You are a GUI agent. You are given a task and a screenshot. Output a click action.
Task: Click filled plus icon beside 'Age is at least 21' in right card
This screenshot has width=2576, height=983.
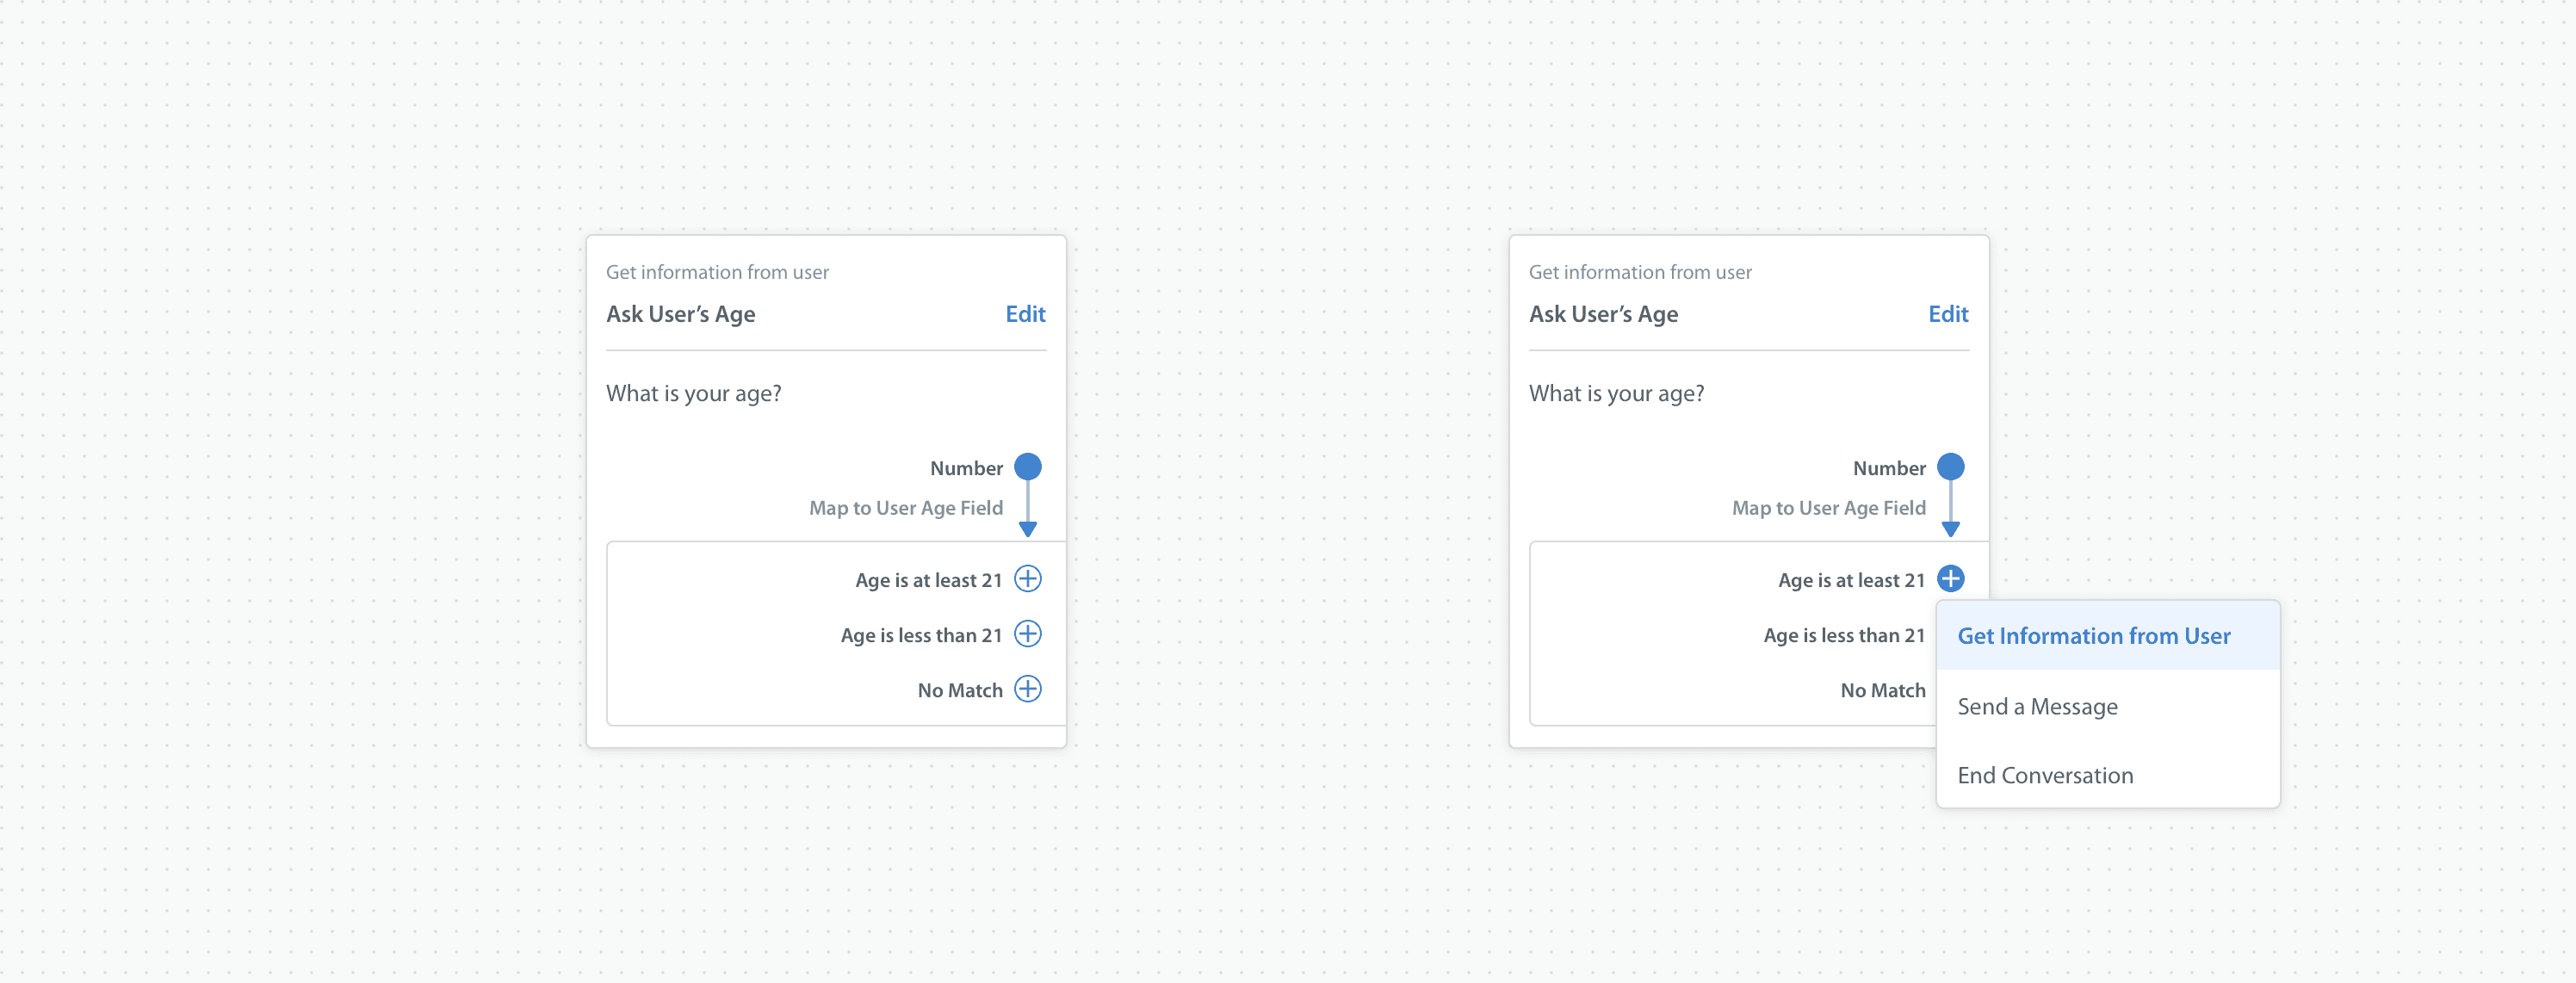[1950, 579]
